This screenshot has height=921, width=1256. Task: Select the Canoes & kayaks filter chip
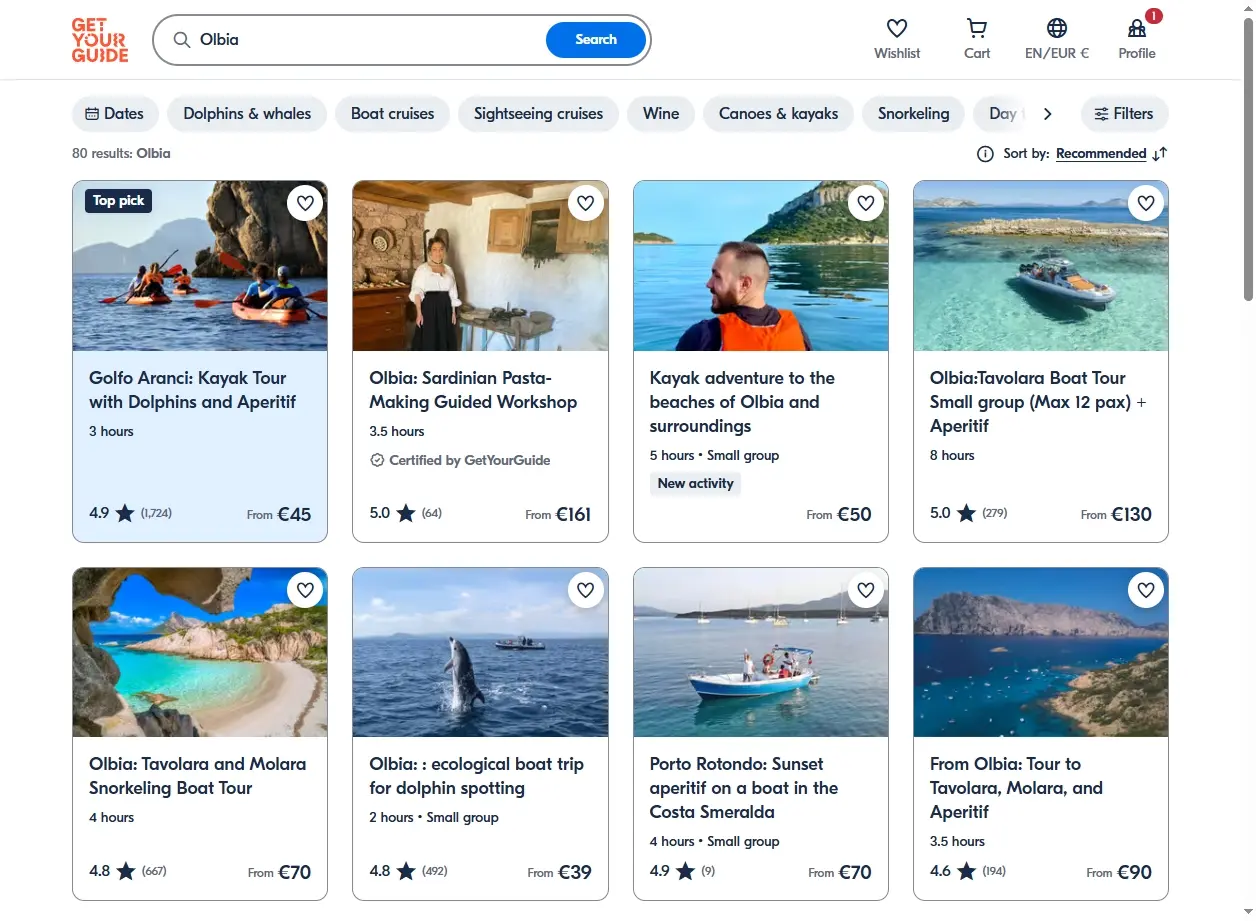pyautogui.click(x=778, y=114)
